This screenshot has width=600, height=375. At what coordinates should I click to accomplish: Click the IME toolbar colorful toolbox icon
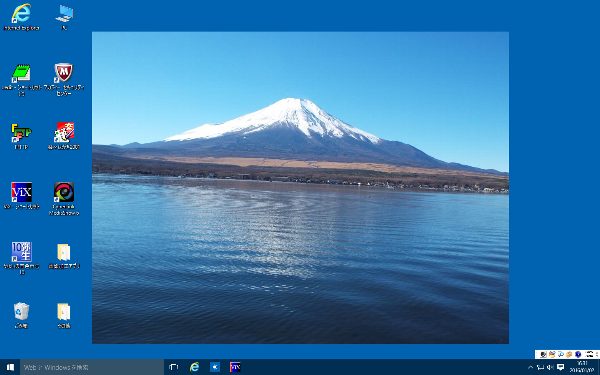point(552,354)
